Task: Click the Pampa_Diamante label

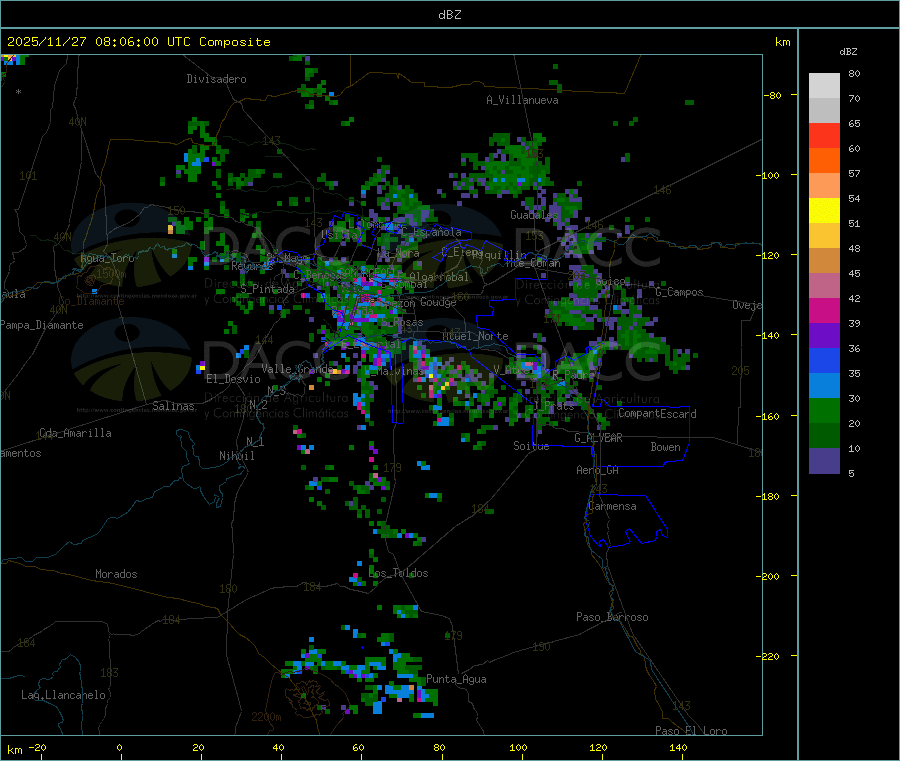Action: pos(42,325)
